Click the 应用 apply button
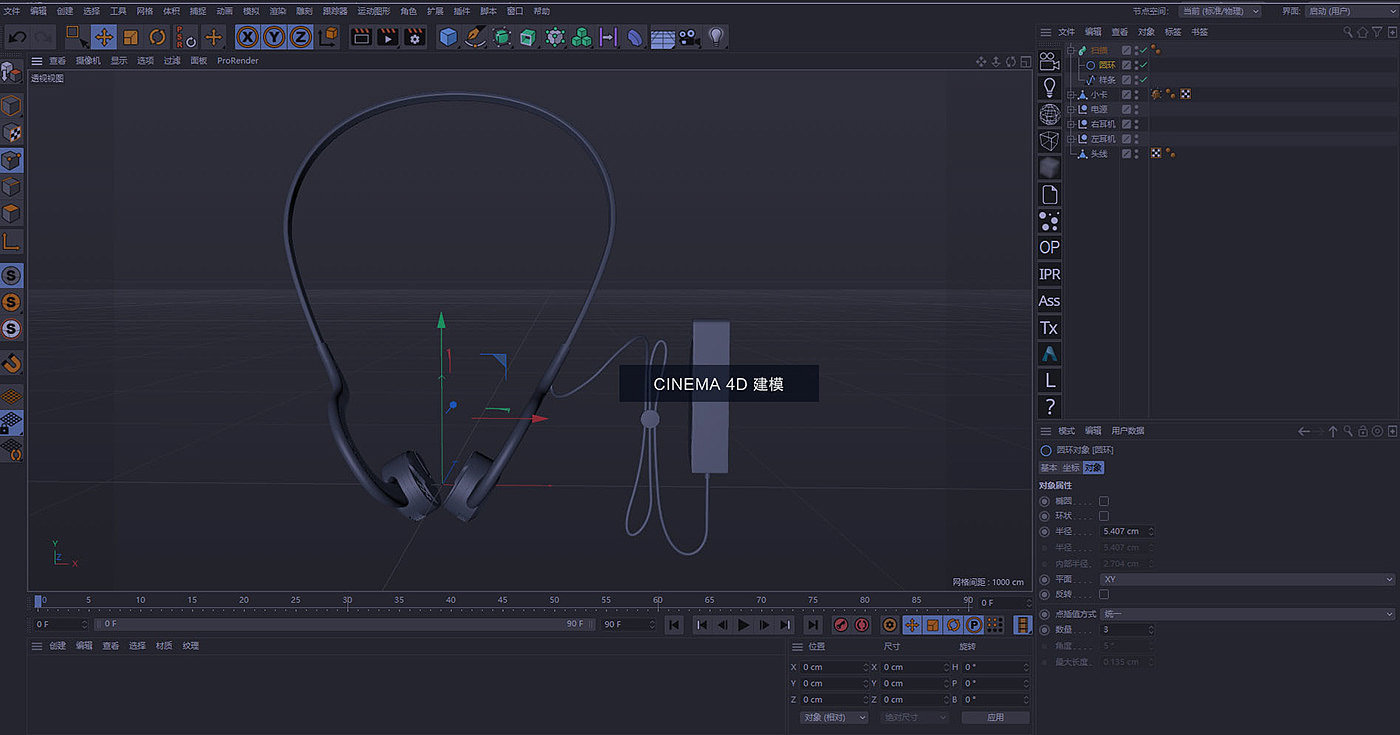Screen dimensions: 1400x735 pos(995,717)
